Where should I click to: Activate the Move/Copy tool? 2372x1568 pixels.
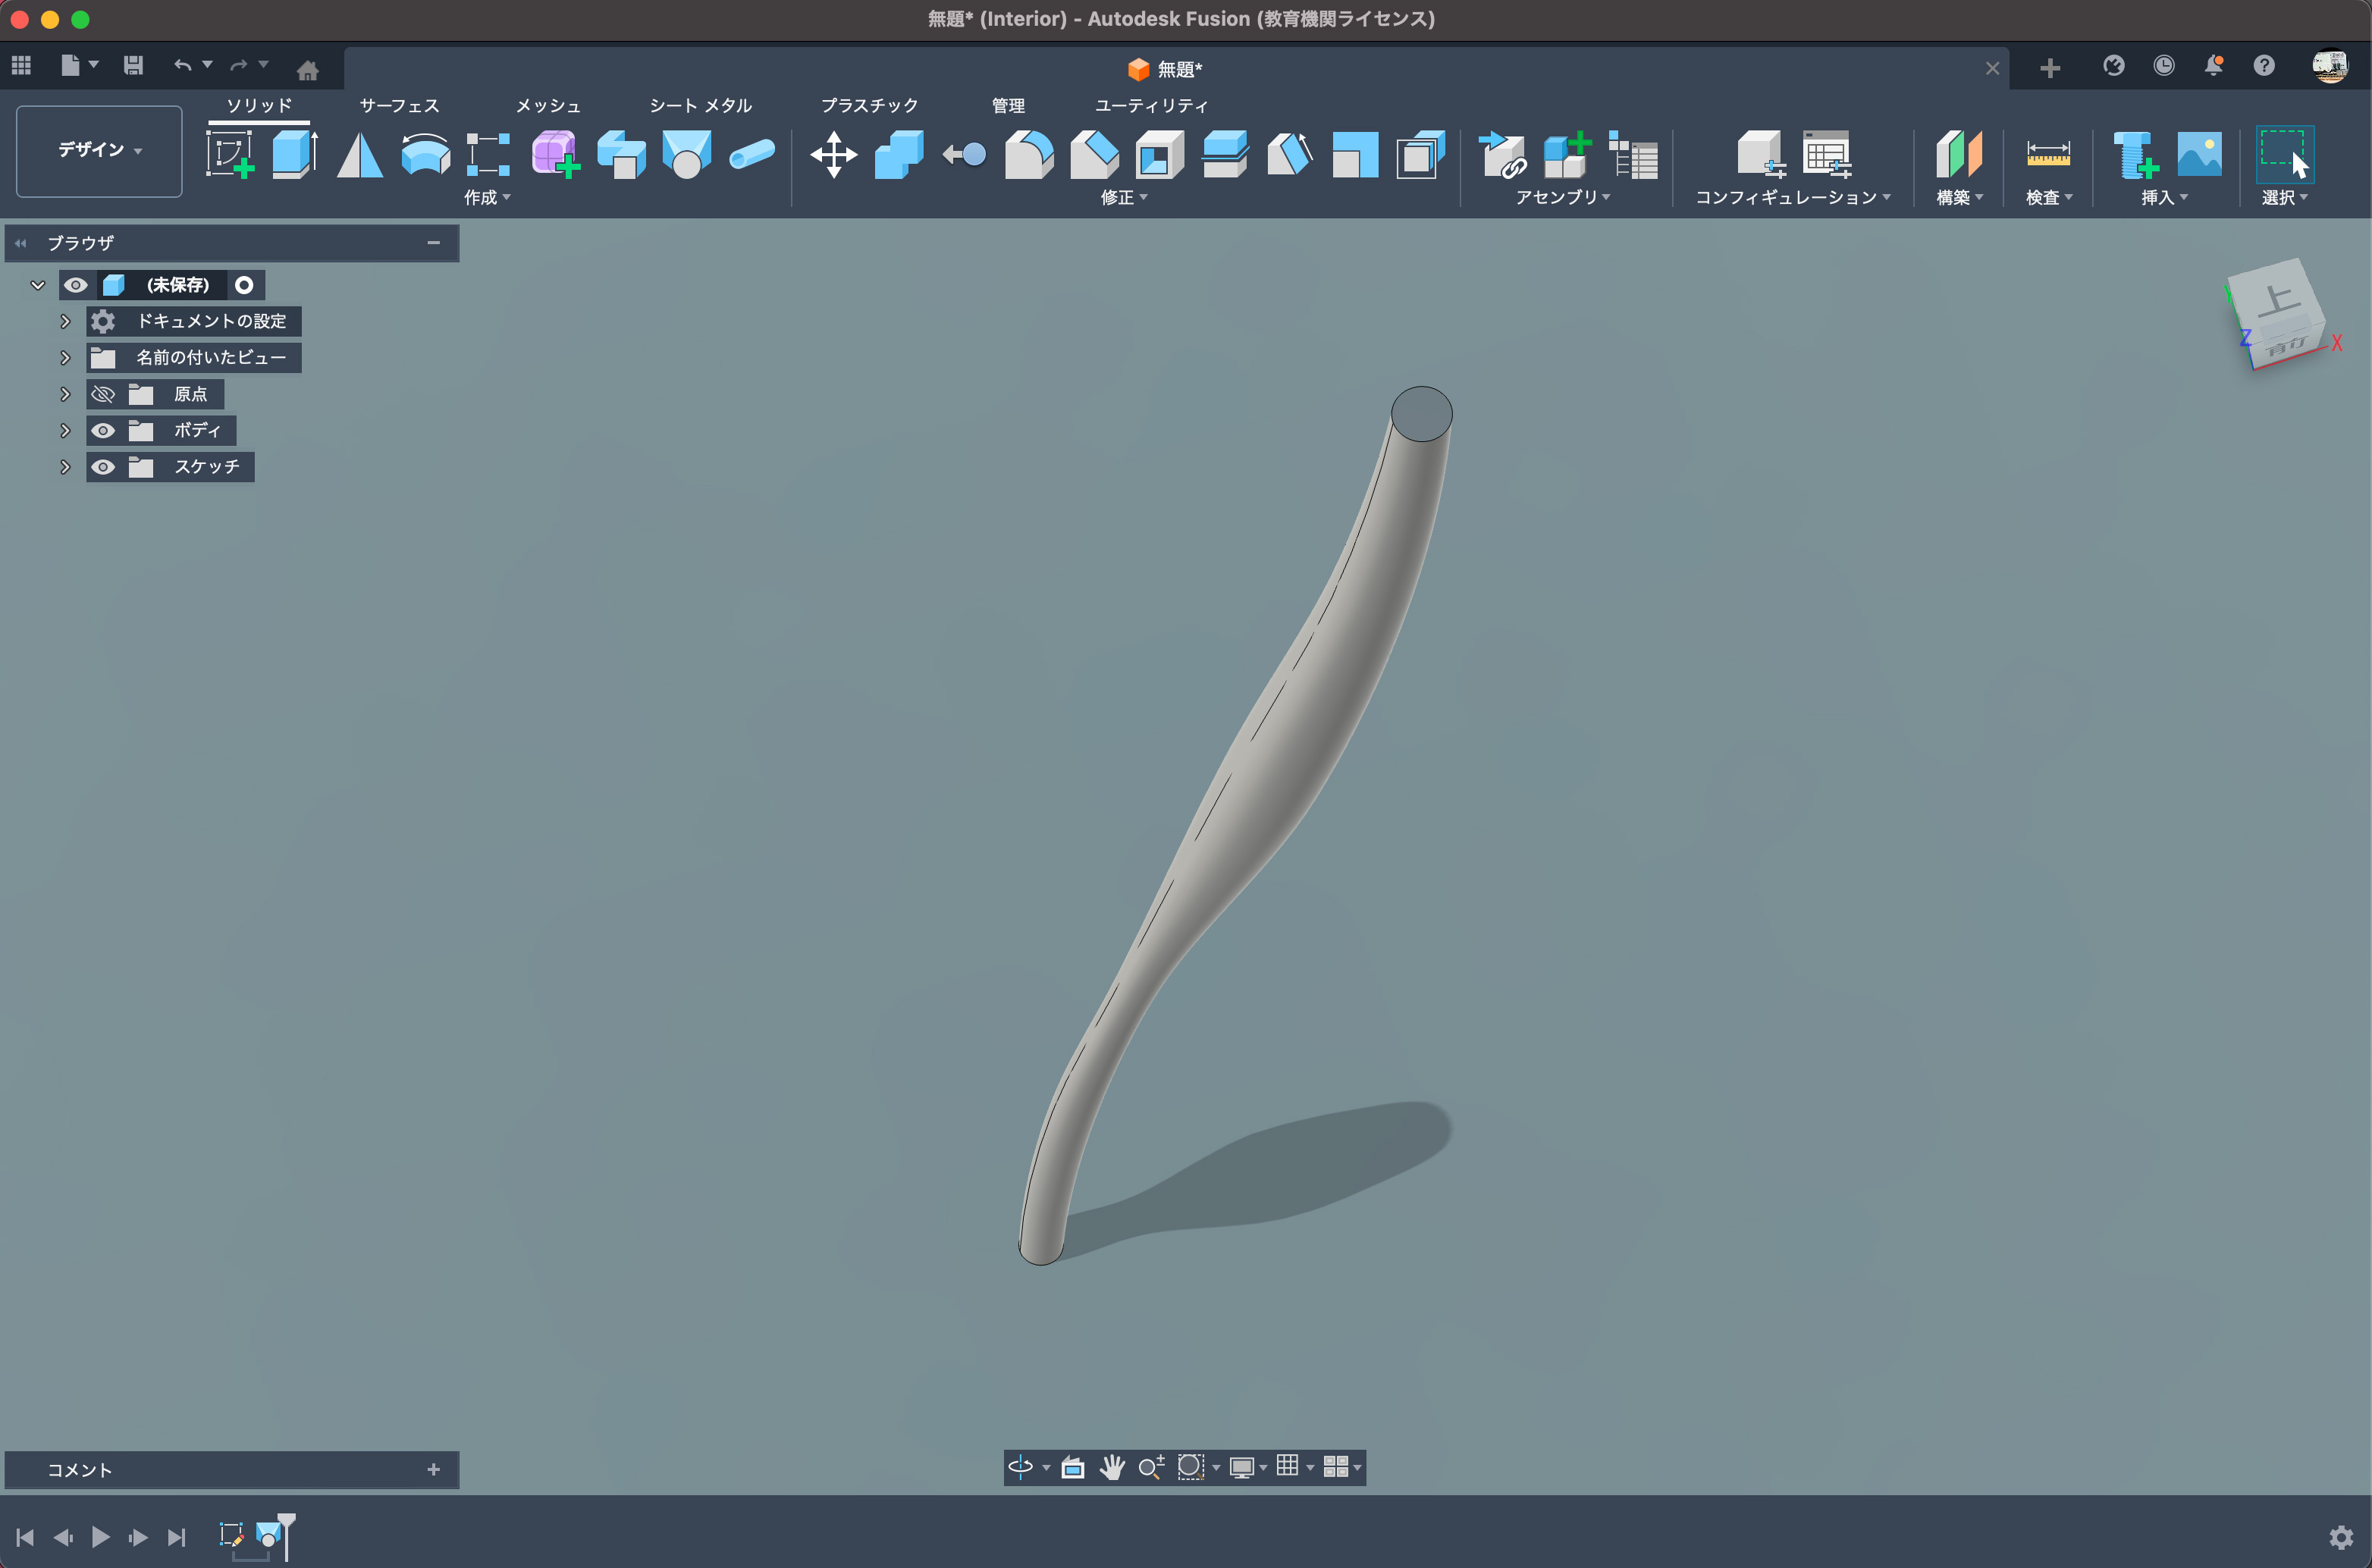click(x=833, y=155)
